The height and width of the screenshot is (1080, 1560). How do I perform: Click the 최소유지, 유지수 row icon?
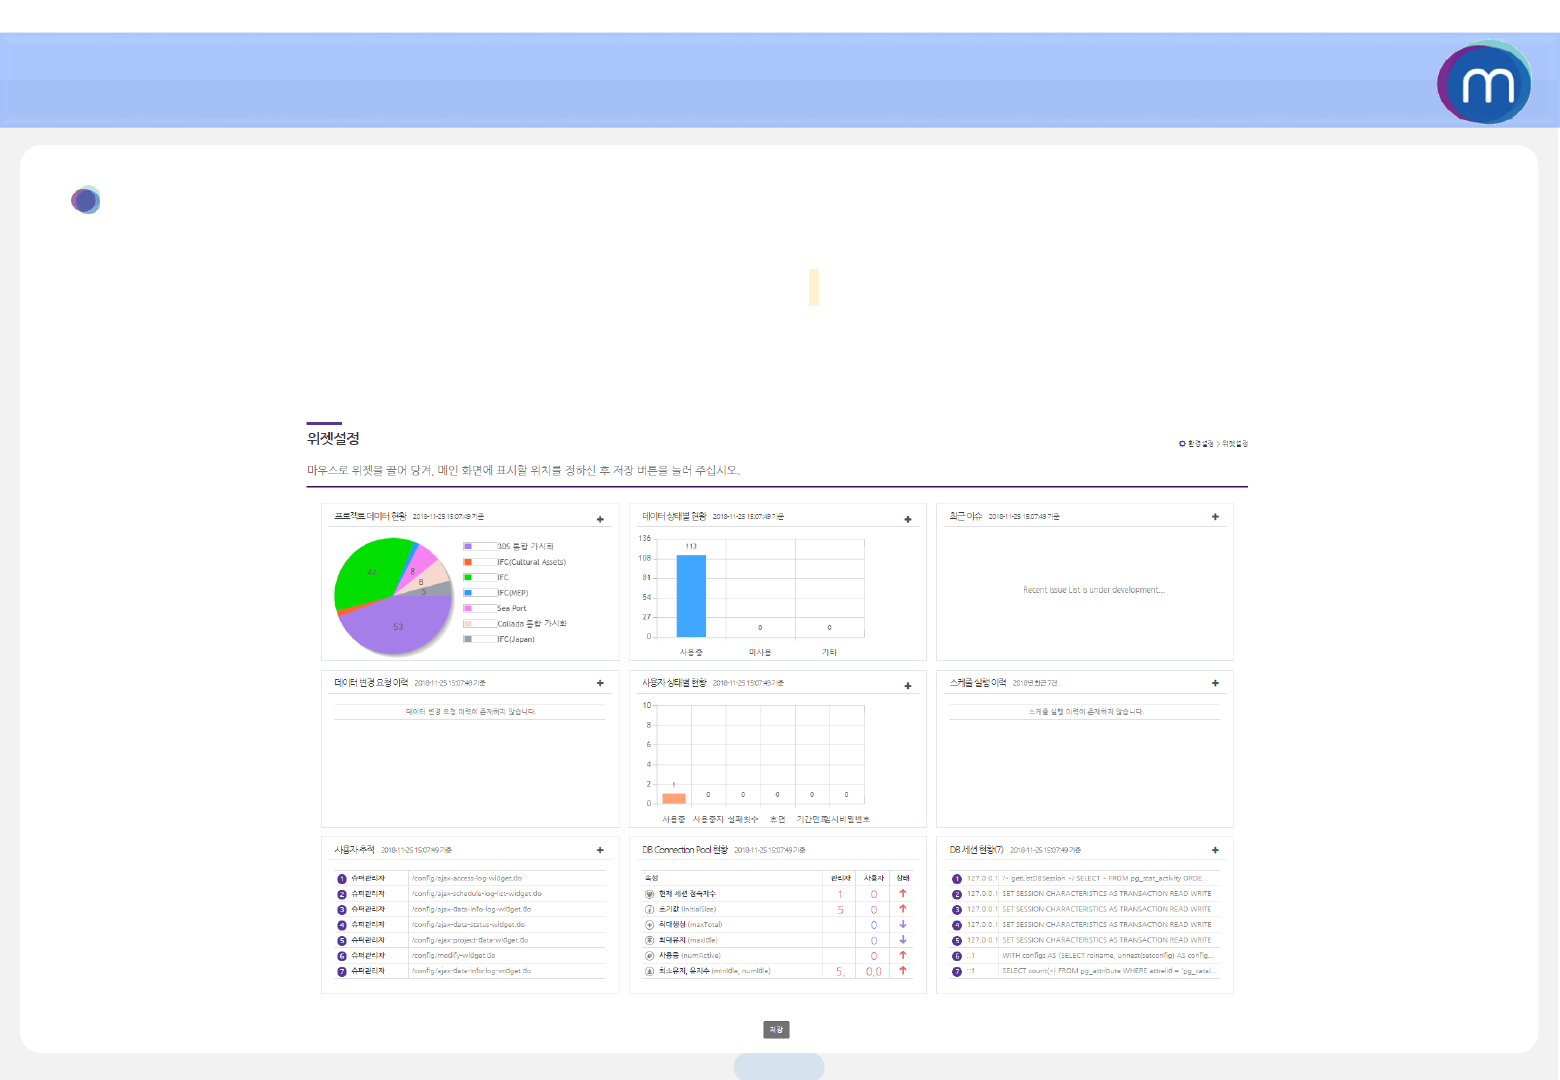tap(649, 971)
